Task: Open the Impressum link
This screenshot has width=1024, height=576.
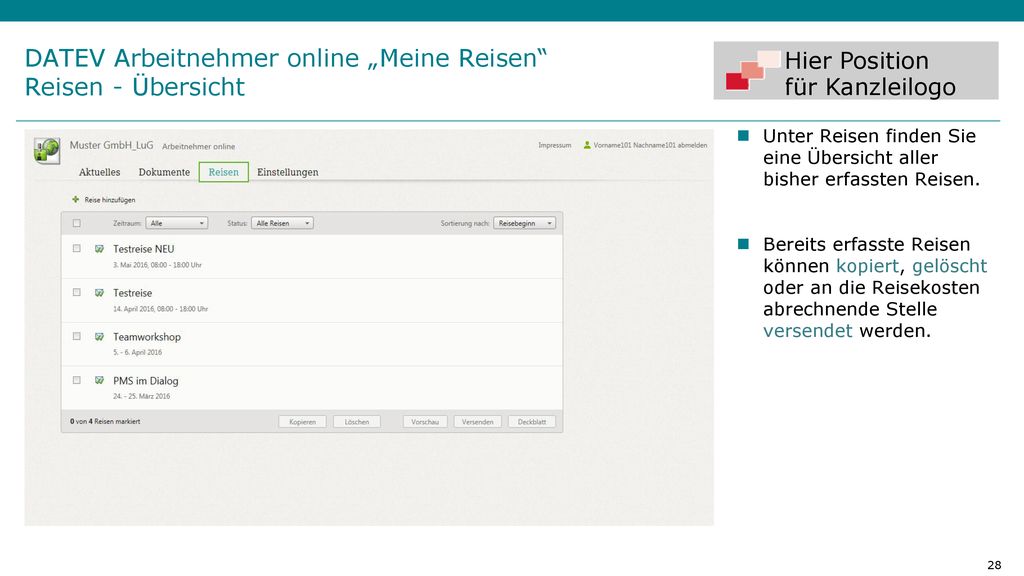Action: (554, 145)
